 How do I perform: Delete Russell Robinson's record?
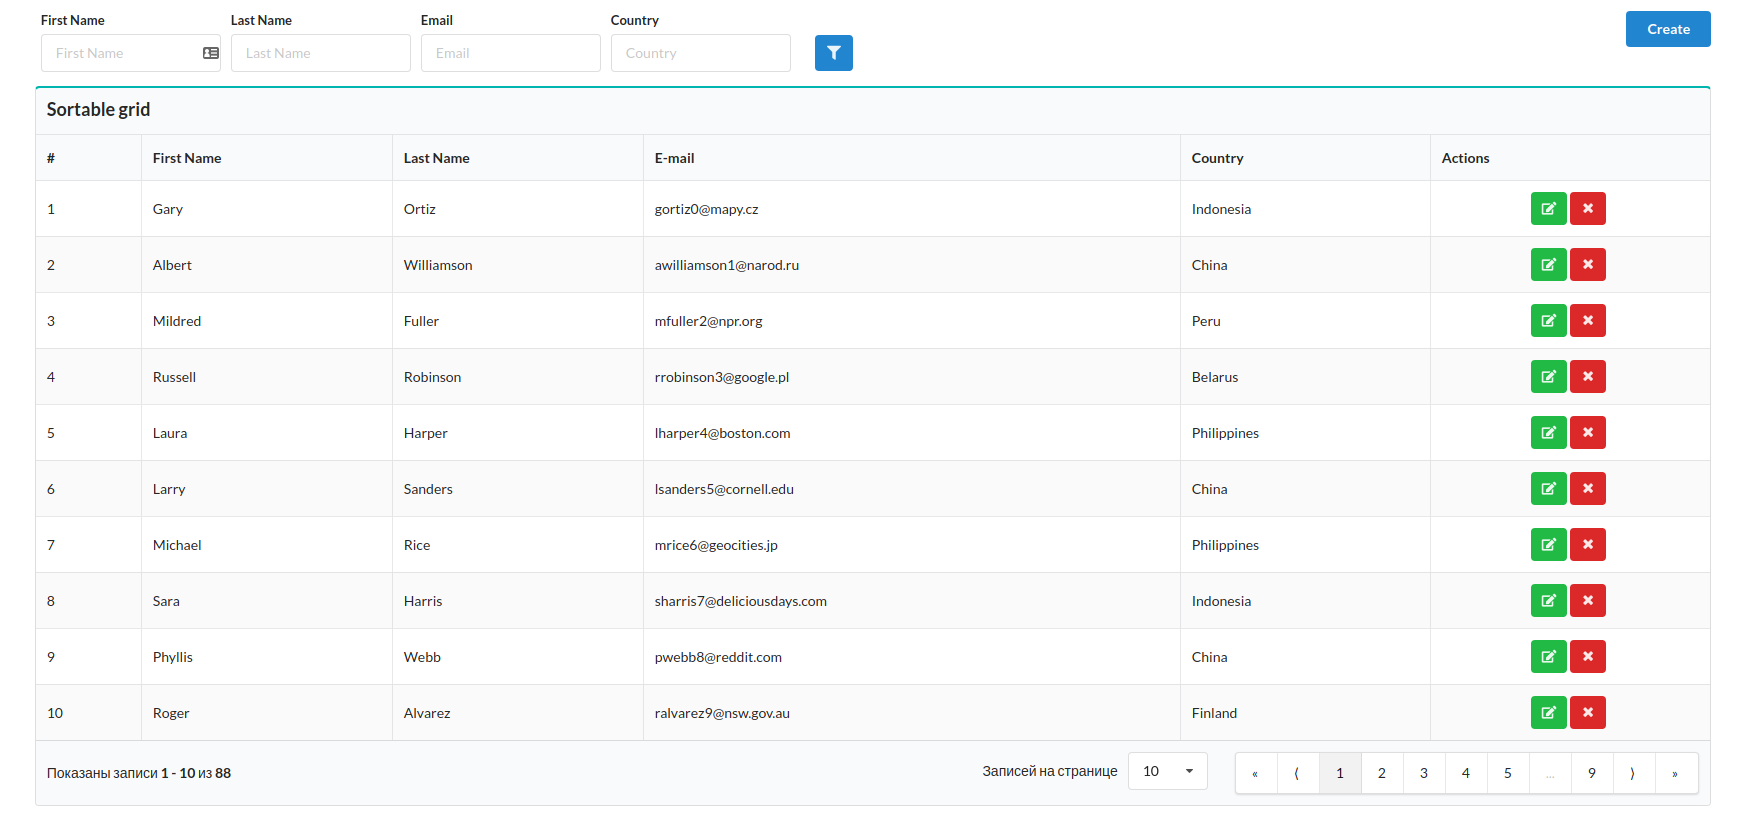(x=1587, y=377)
